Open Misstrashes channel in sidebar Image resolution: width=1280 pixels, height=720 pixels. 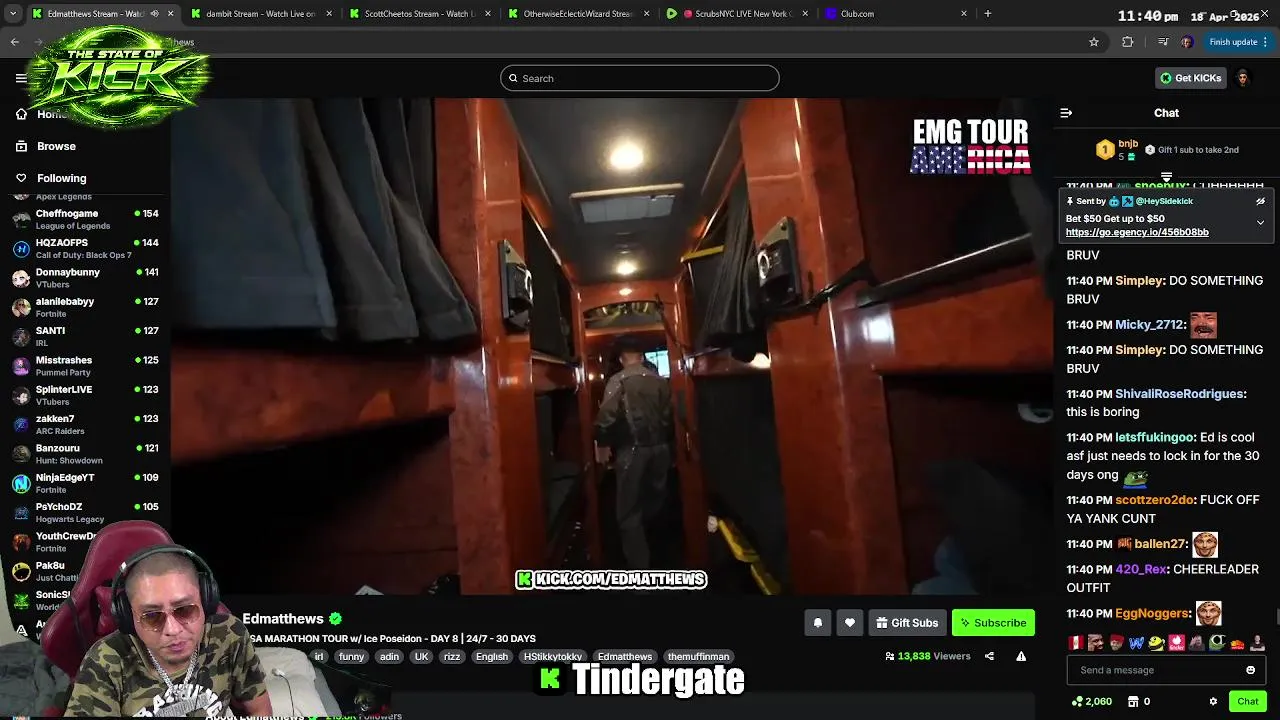tap(85, 366)
